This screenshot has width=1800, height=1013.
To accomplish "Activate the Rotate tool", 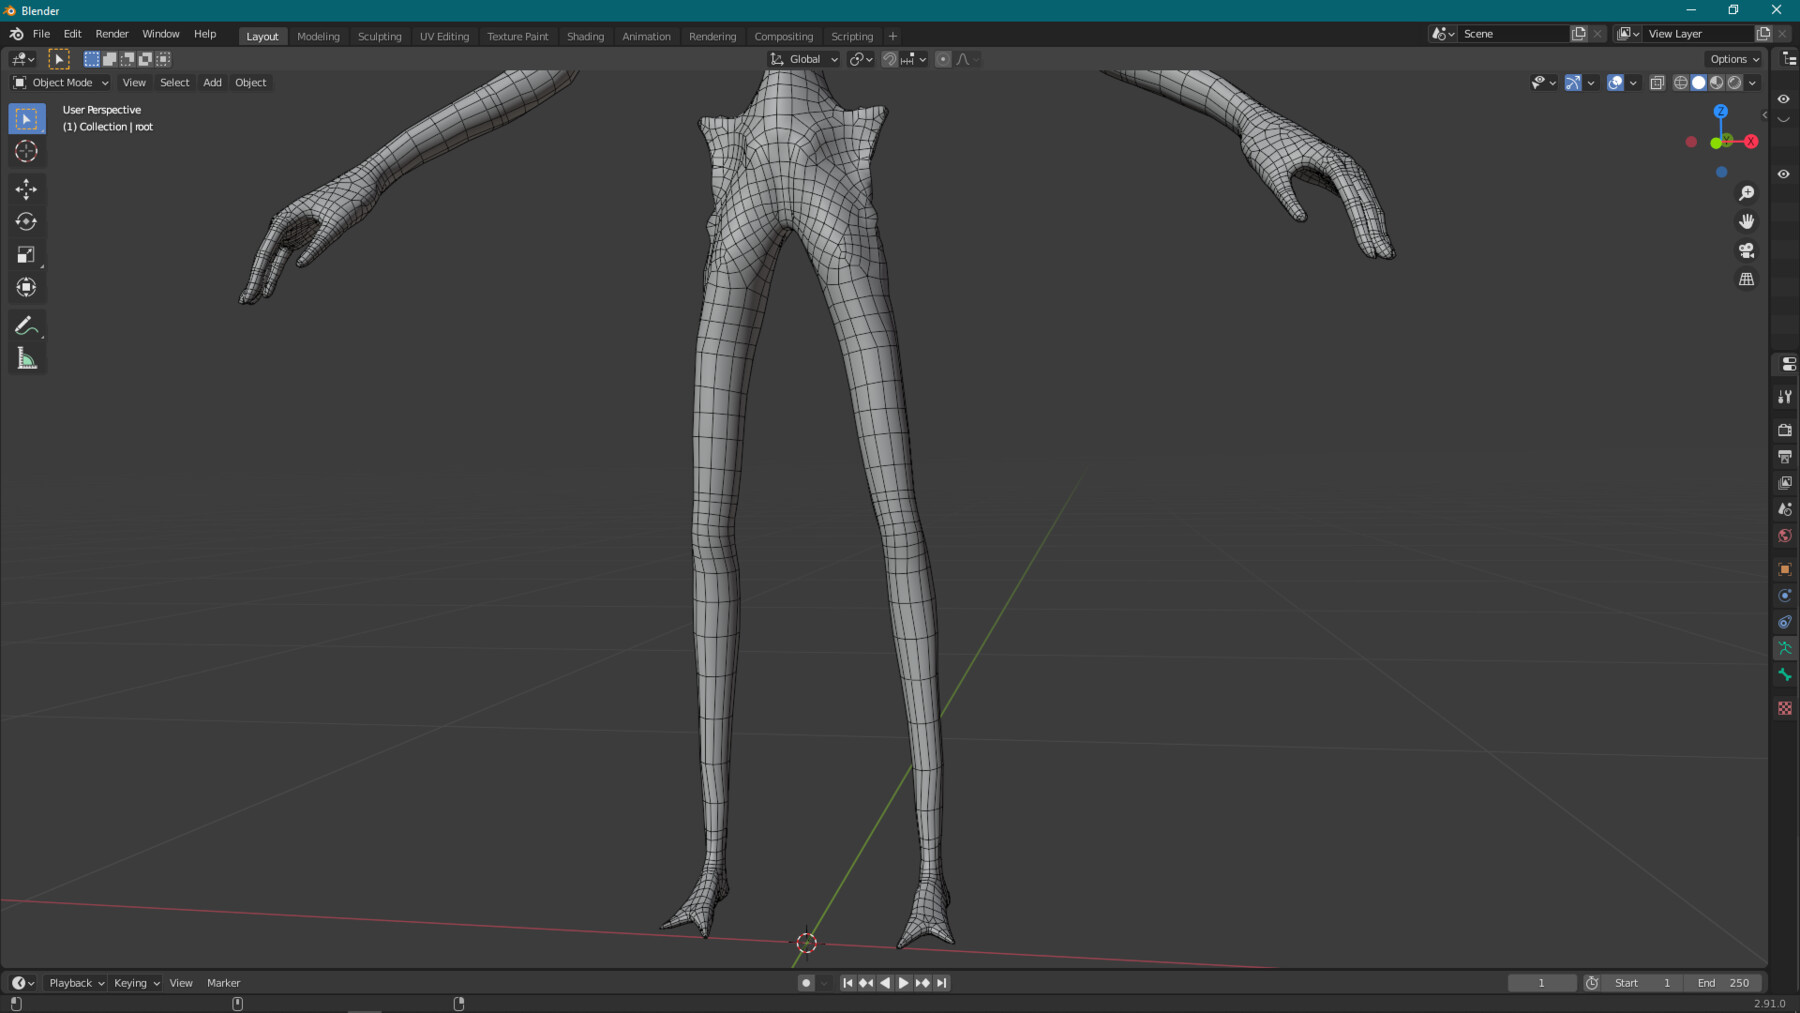I will [x=27, y=222].
